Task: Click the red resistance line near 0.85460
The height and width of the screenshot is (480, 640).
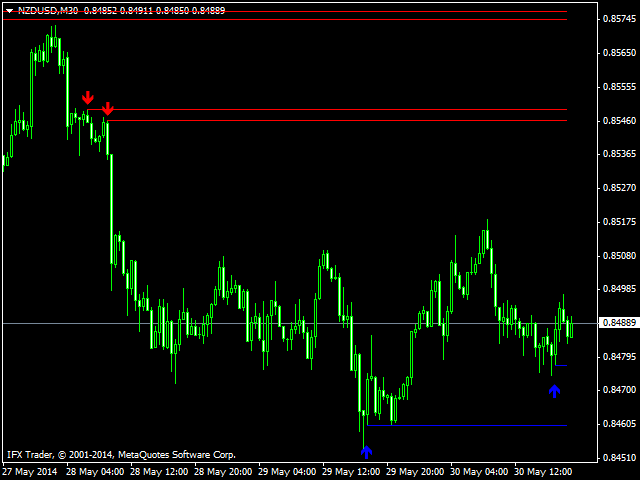Action: click(x=337, y=120)
